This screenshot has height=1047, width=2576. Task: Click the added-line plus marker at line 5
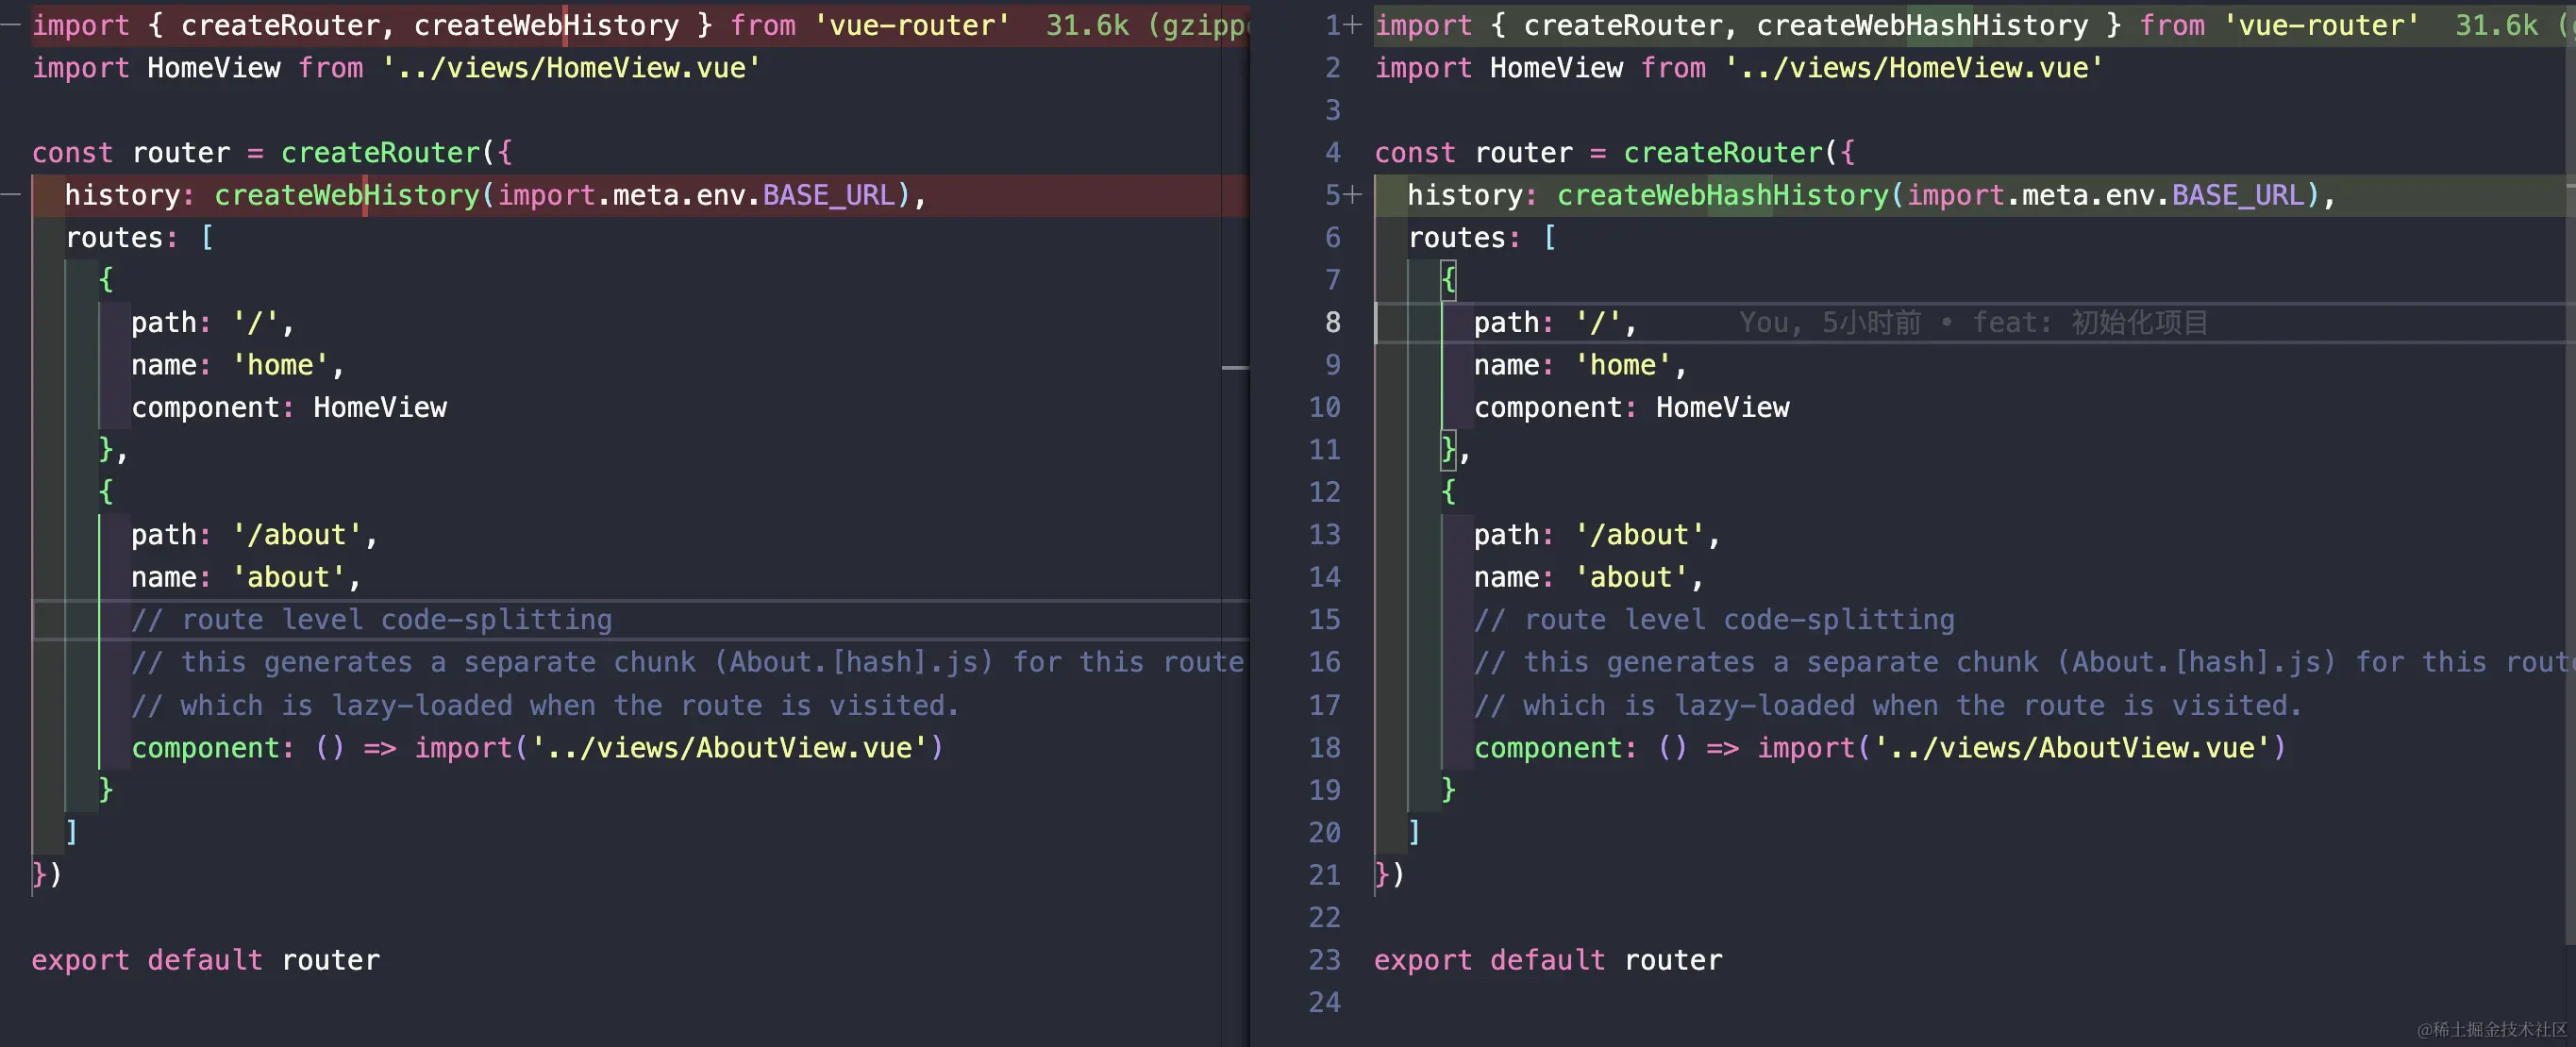[x=1352, y=195]
